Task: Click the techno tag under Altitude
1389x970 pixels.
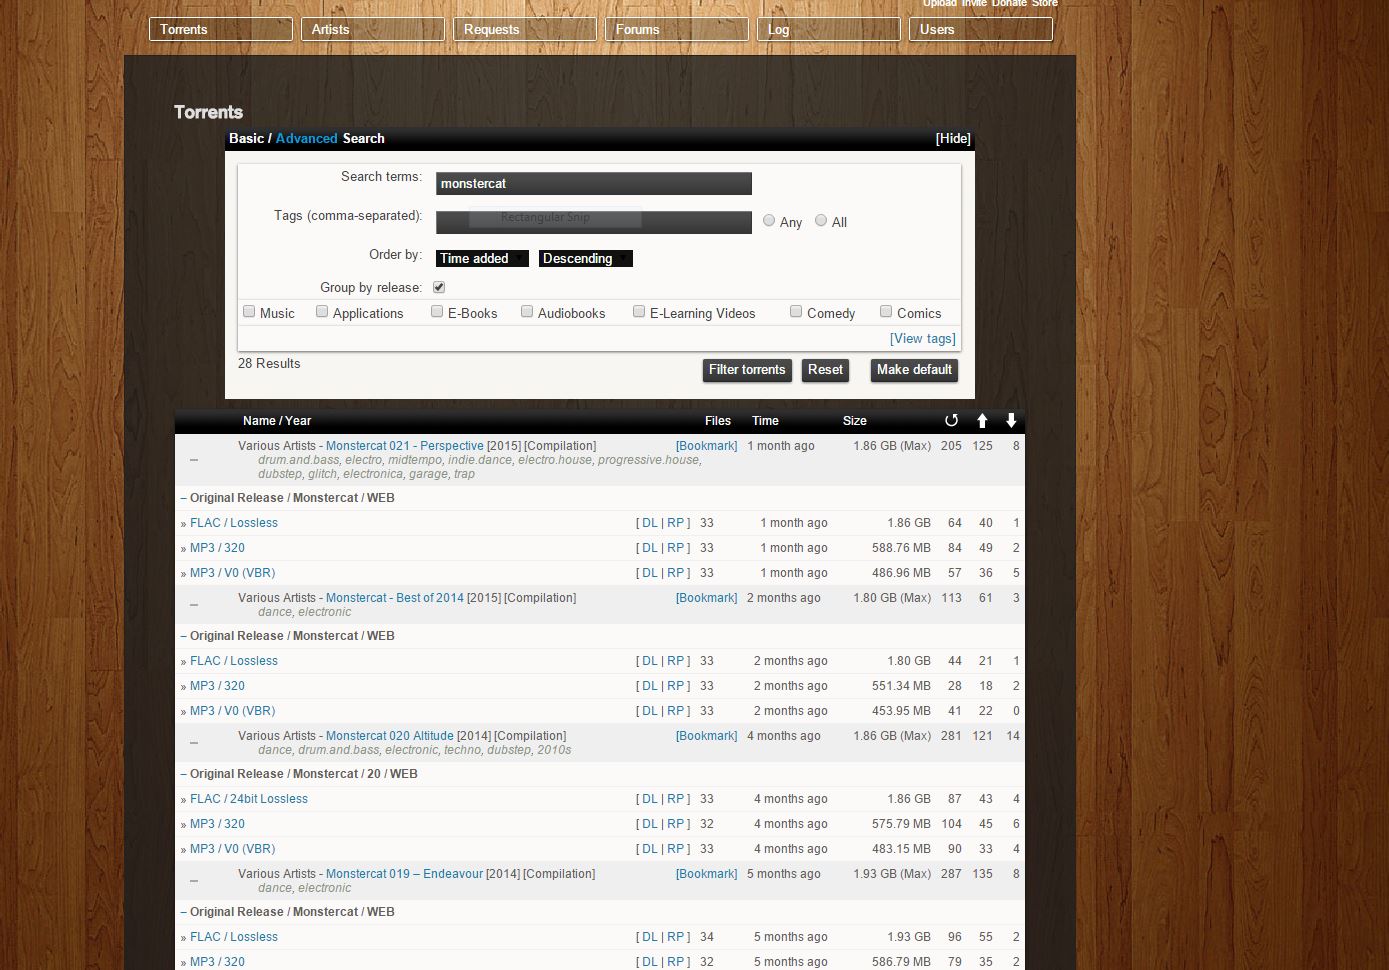Action: tap(462, 750)
